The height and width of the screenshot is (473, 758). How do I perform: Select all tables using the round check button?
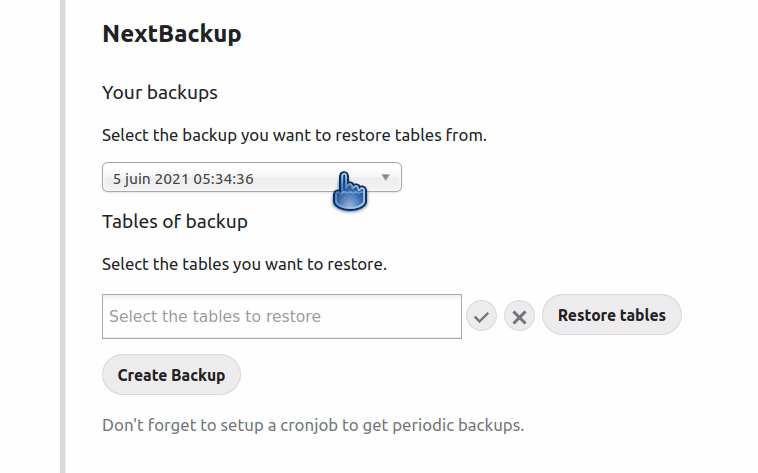pos(481,316)
